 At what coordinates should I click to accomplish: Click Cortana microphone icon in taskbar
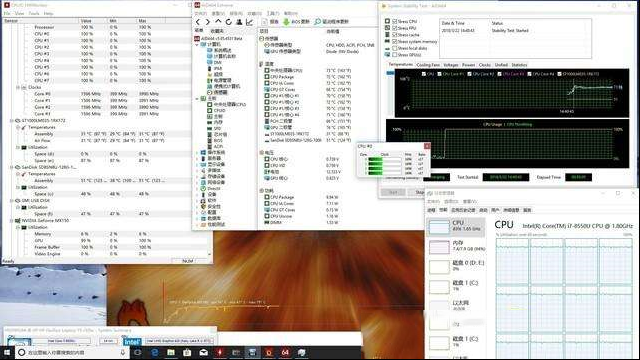pyautogui.click(x=122, y=352)
